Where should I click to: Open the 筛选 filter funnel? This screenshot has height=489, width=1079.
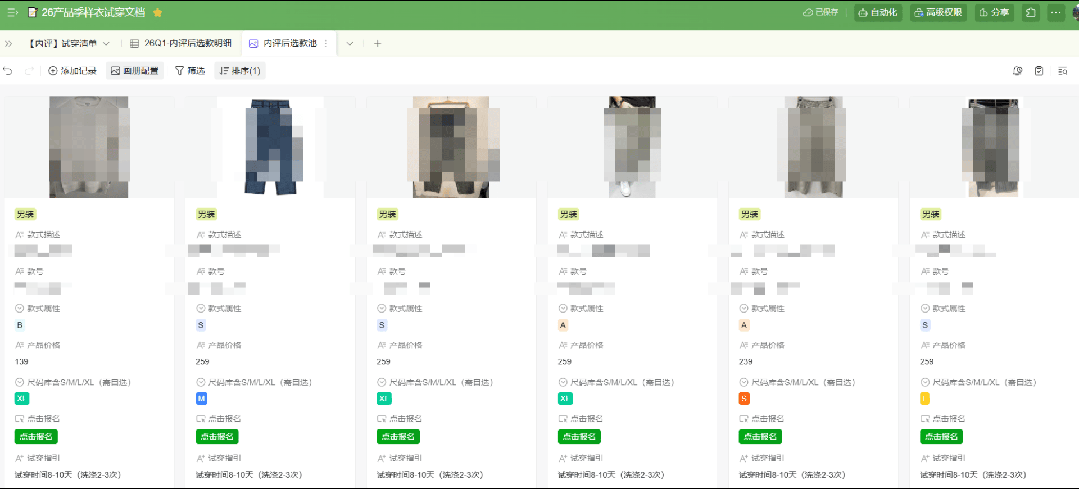(190, 71)
